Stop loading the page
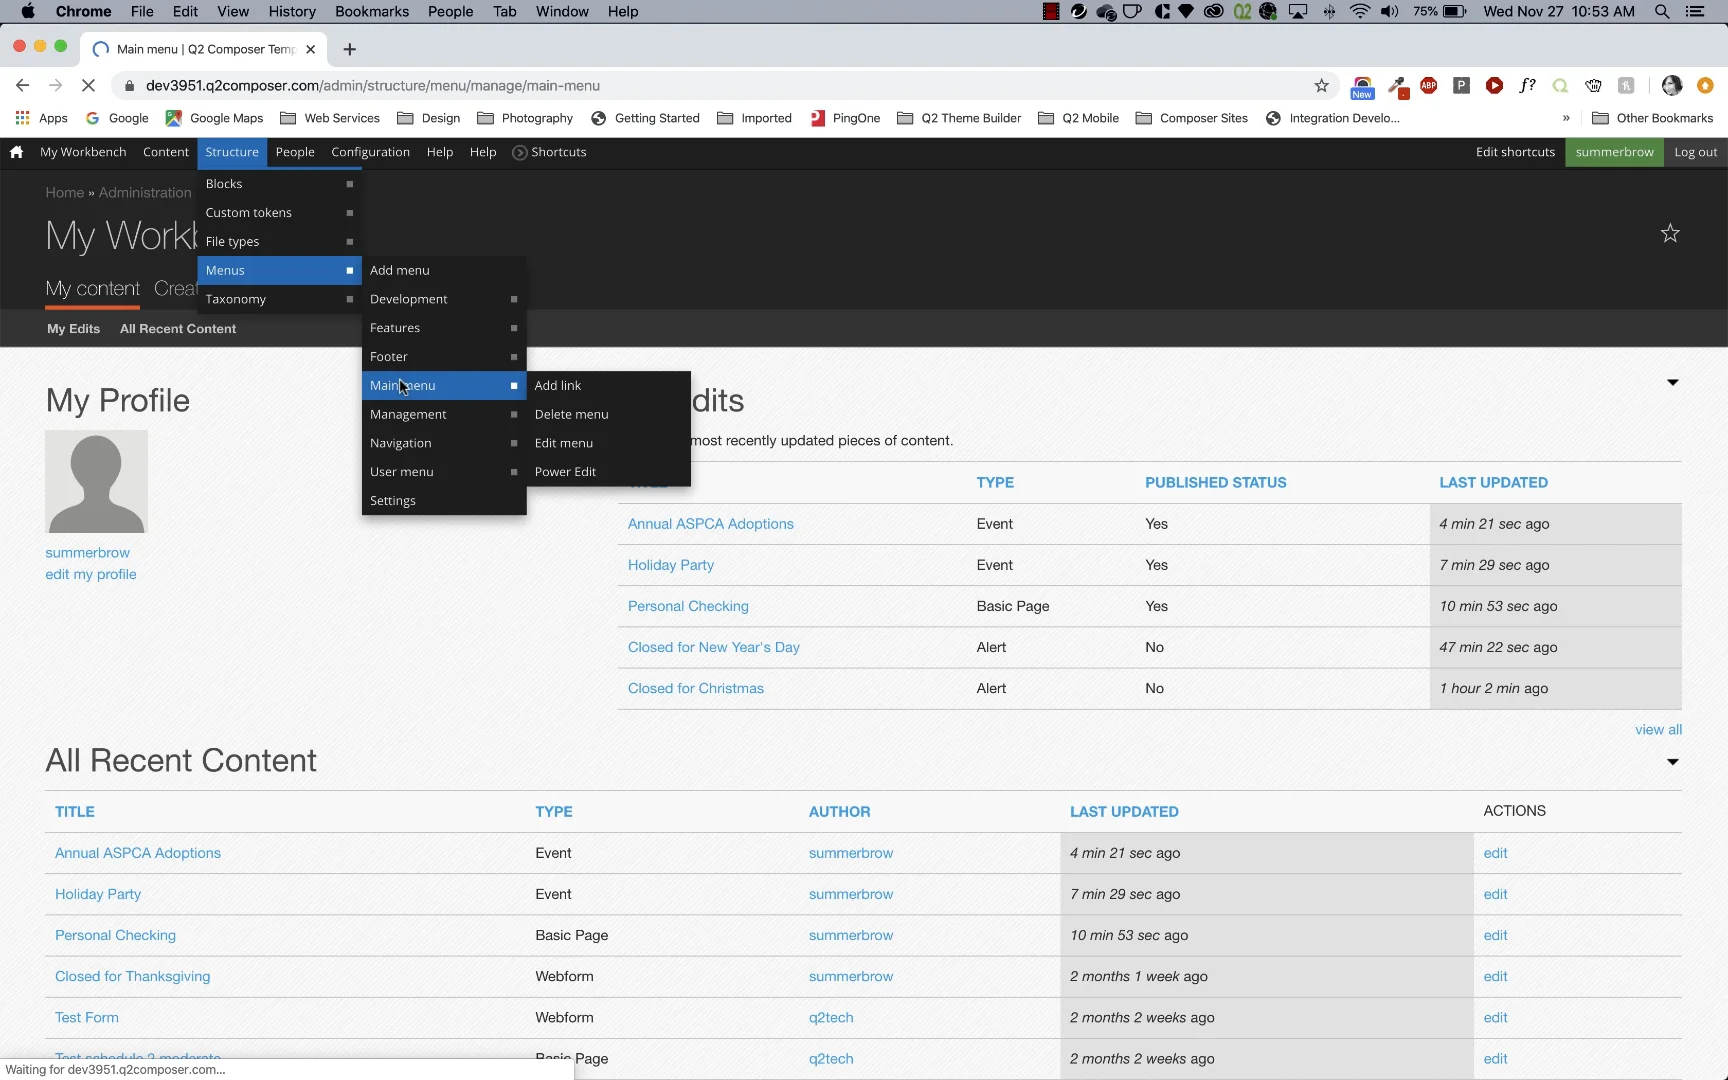 [x=88, y=86]
